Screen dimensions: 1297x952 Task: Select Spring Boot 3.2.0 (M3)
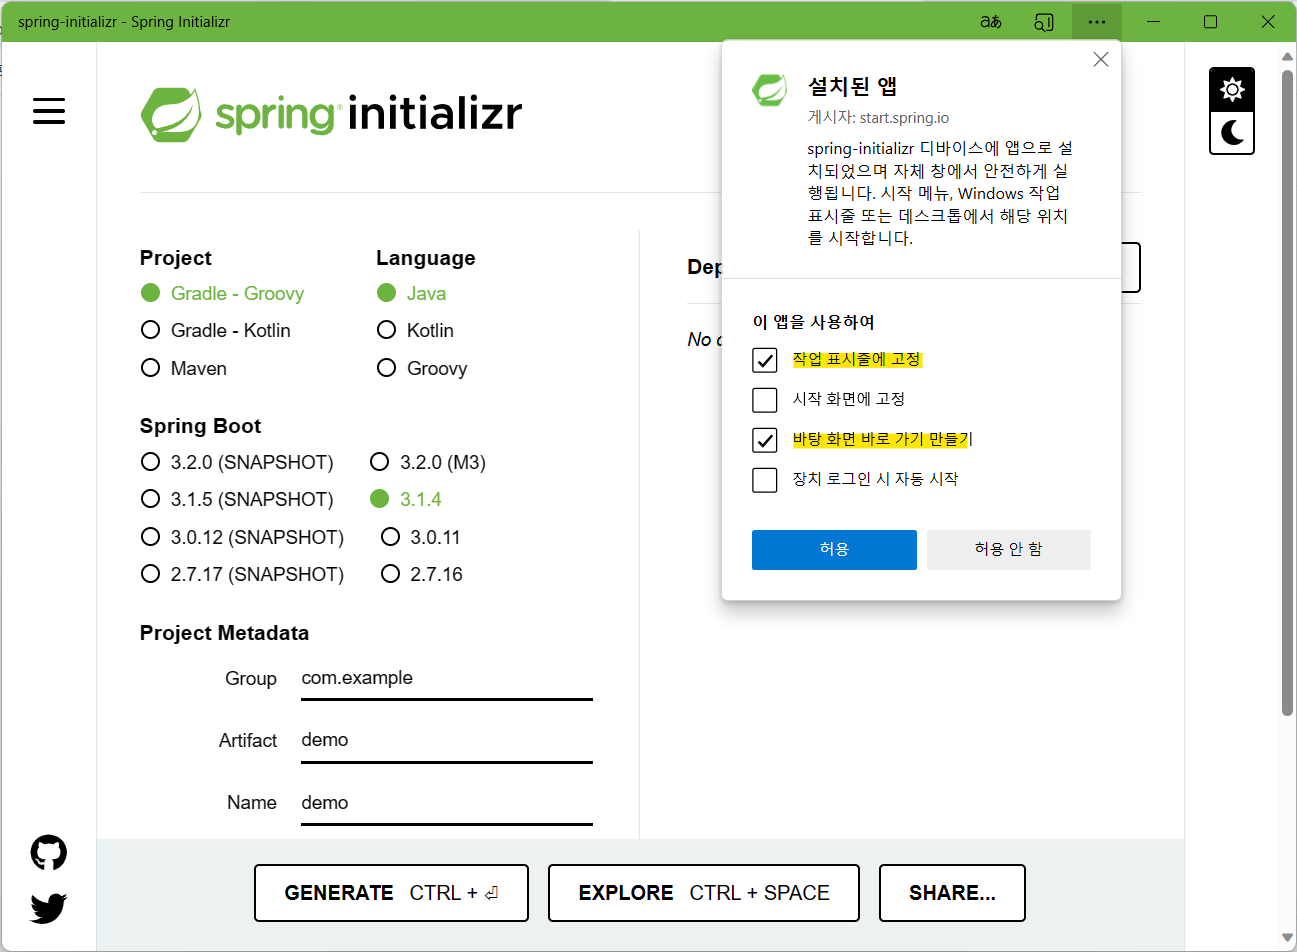click(x=428, y=462)
